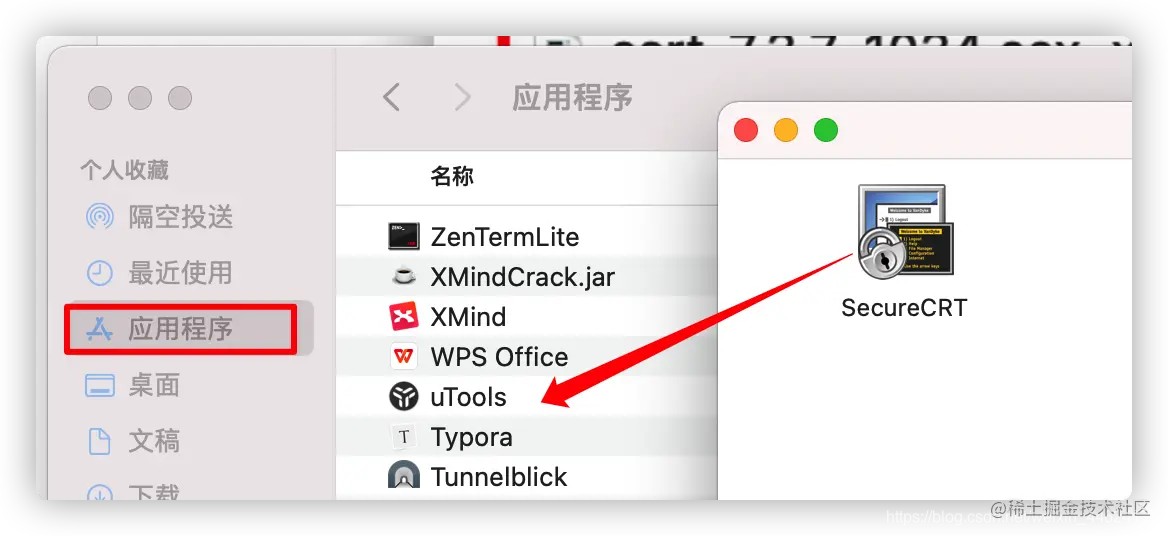Image resolution: width=1168 pixels, height=536 pixels.
Task: Click the green zoom button of installer window
Action: point(825,130)
